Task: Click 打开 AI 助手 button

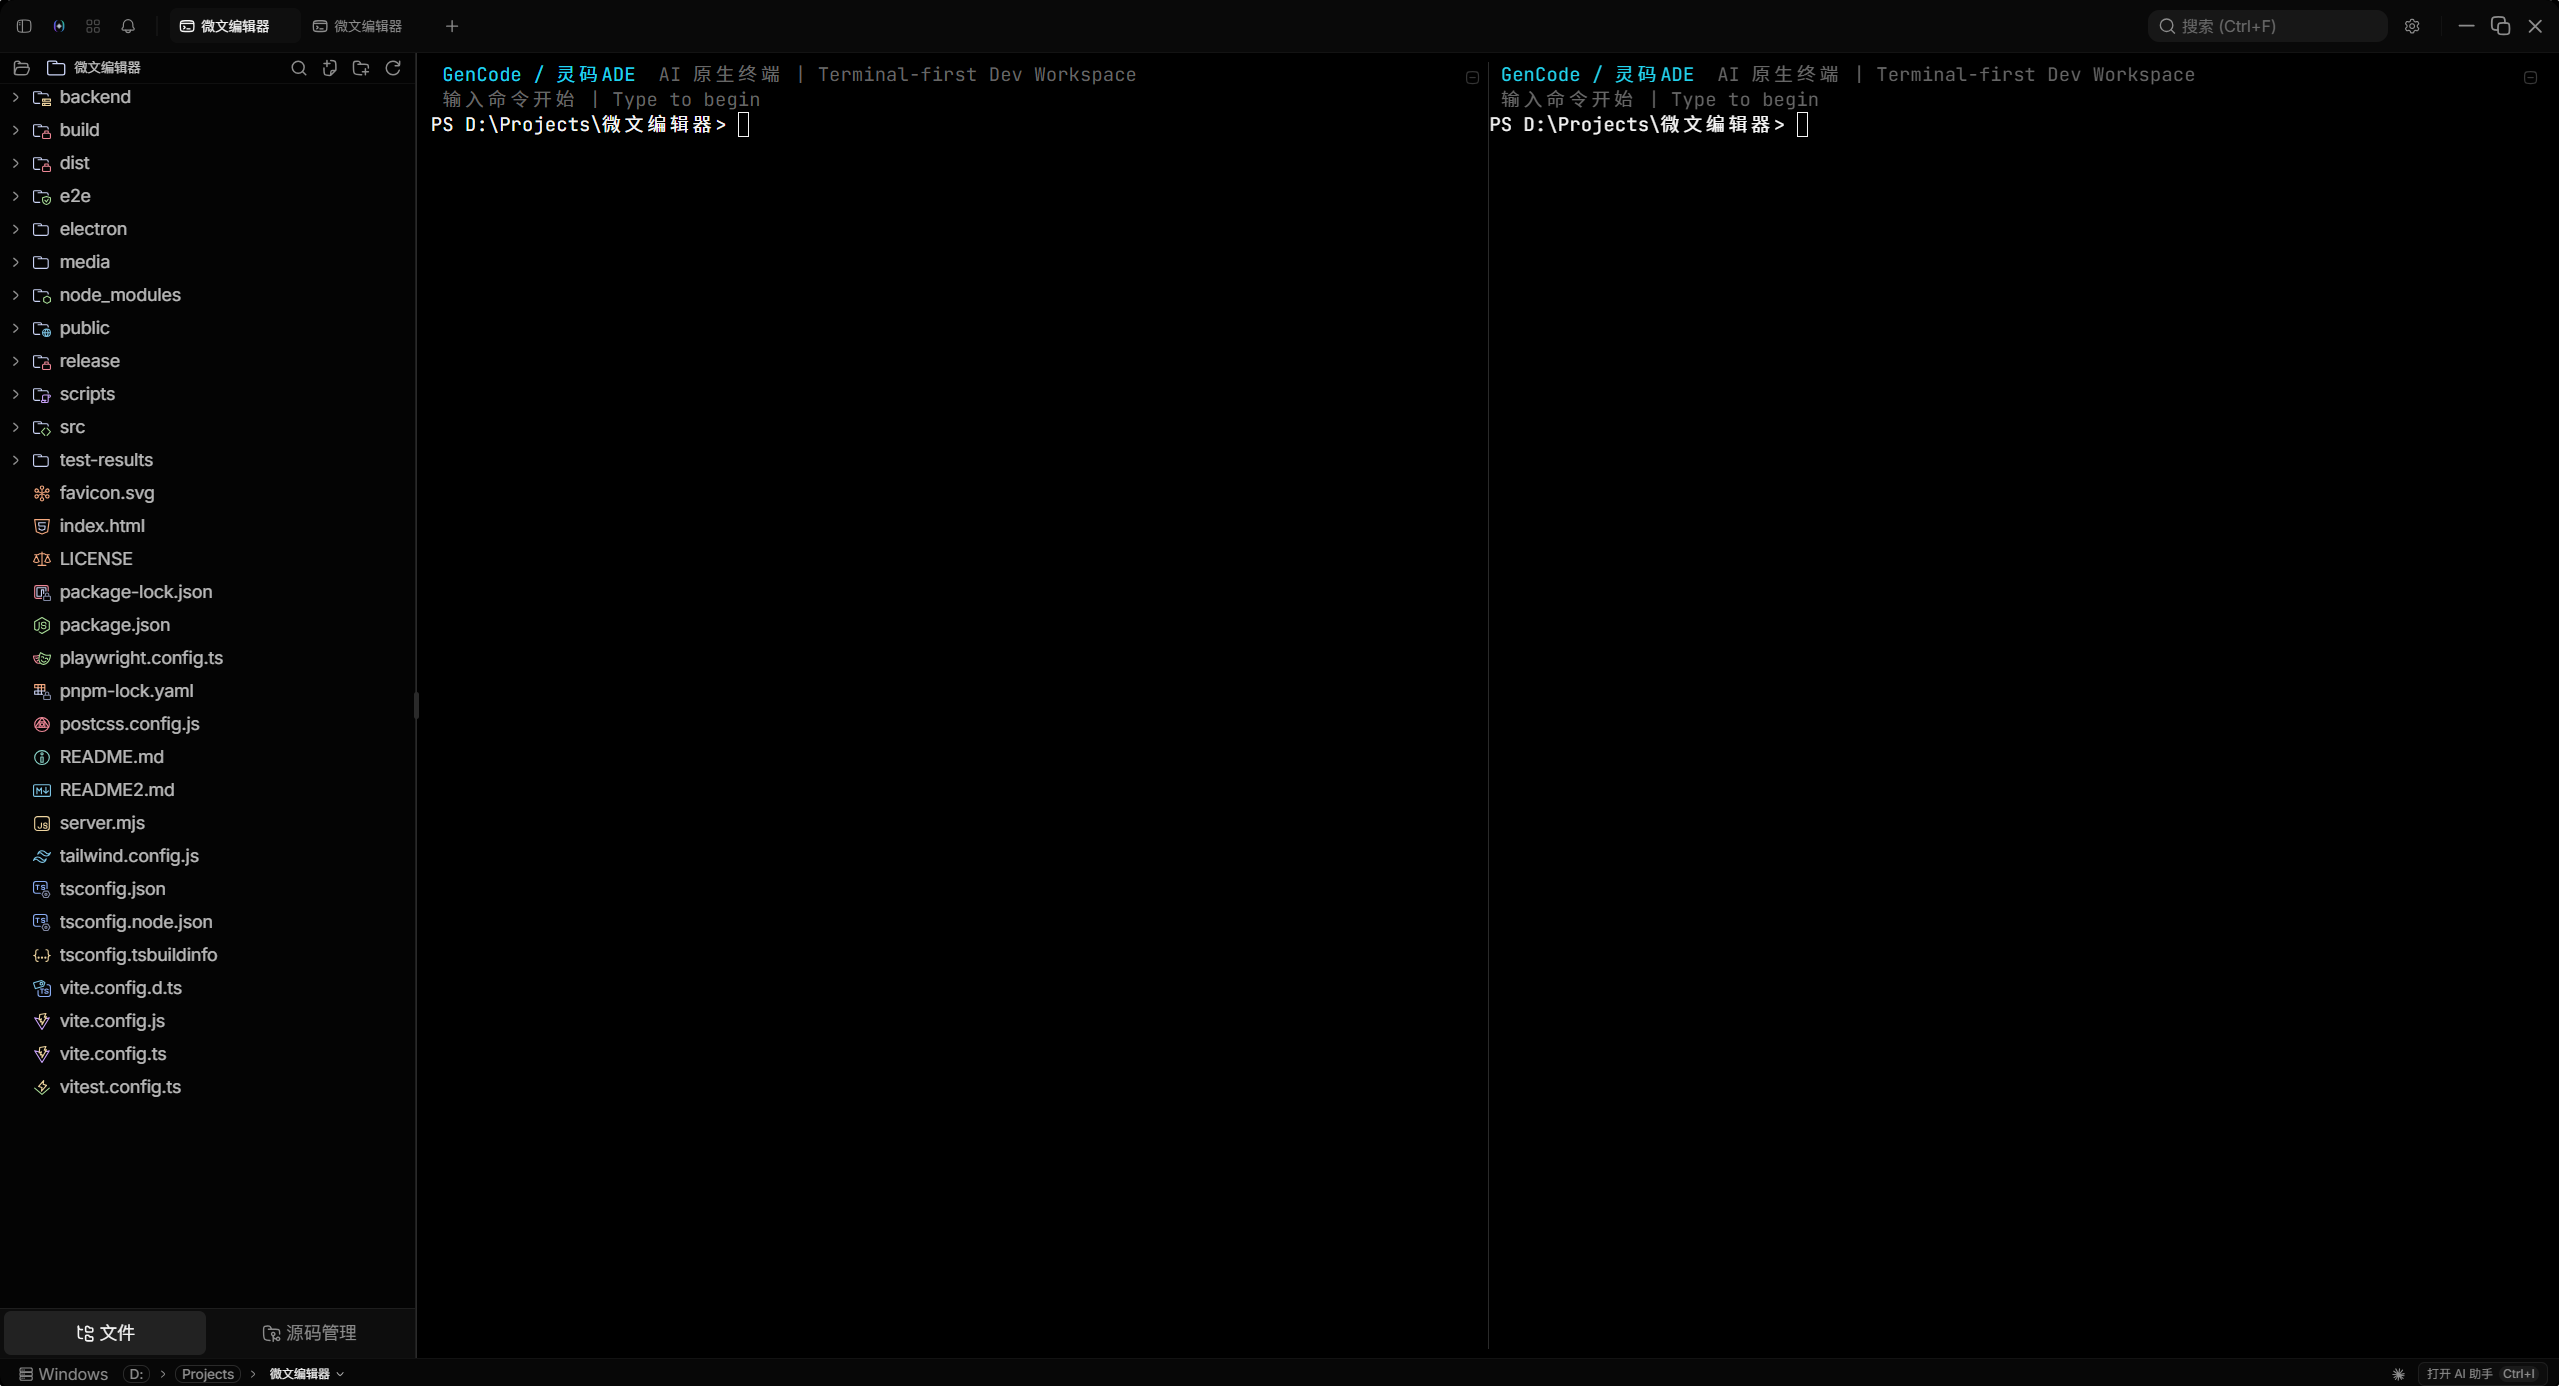Action: click(2482, 1374)
